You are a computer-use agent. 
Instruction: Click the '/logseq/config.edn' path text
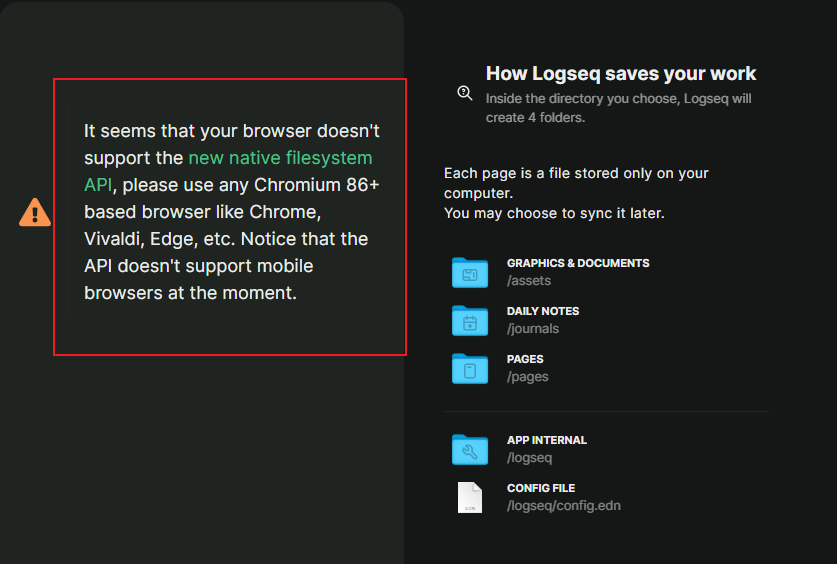[x=564, y=506]
